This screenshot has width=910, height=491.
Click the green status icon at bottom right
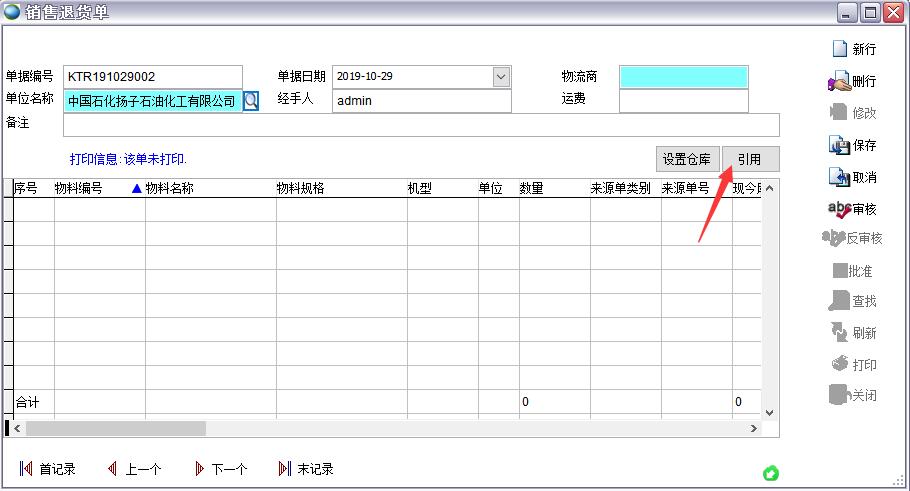(x=771, y=474)
